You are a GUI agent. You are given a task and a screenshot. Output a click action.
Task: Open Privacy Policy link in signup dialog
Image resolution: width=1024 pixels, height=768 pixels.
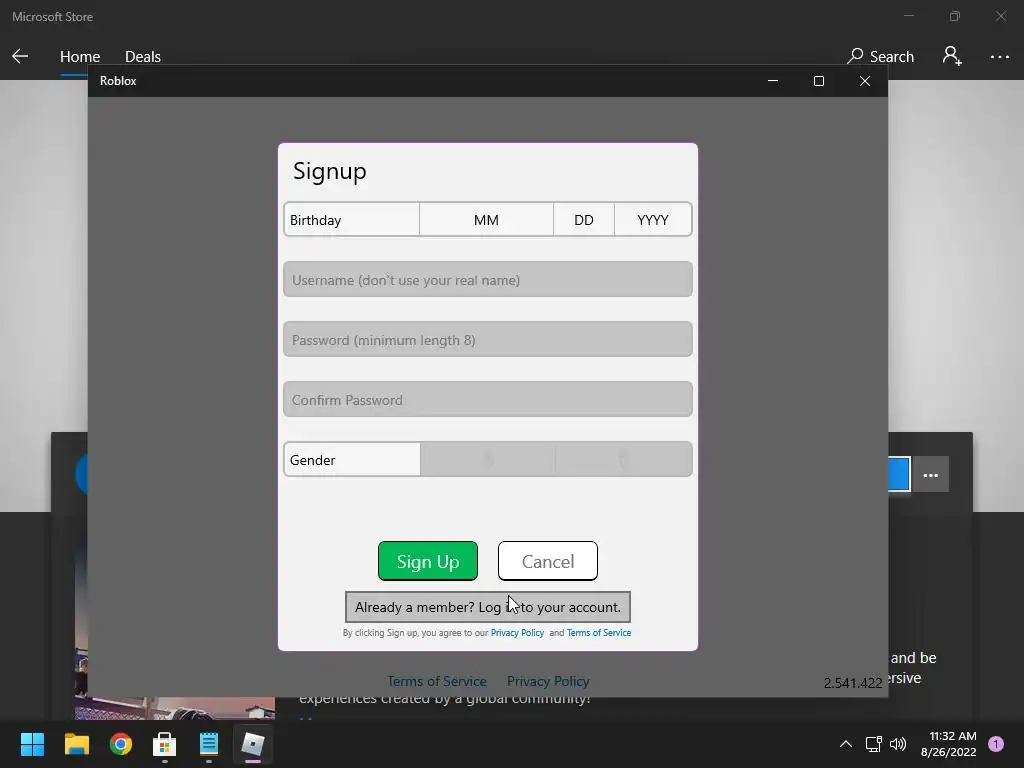(x=517, y=633)
